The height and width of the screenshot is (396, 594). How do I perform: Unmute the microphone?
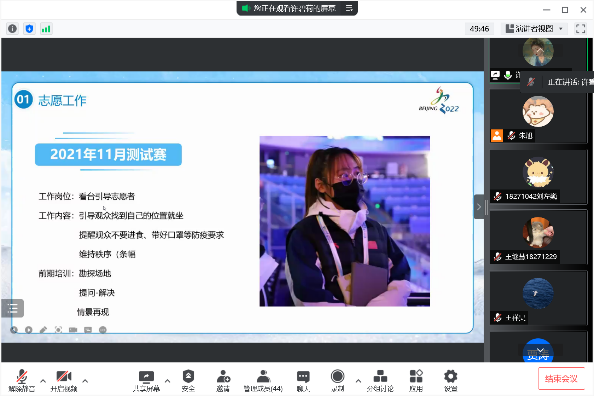point(22,380)
